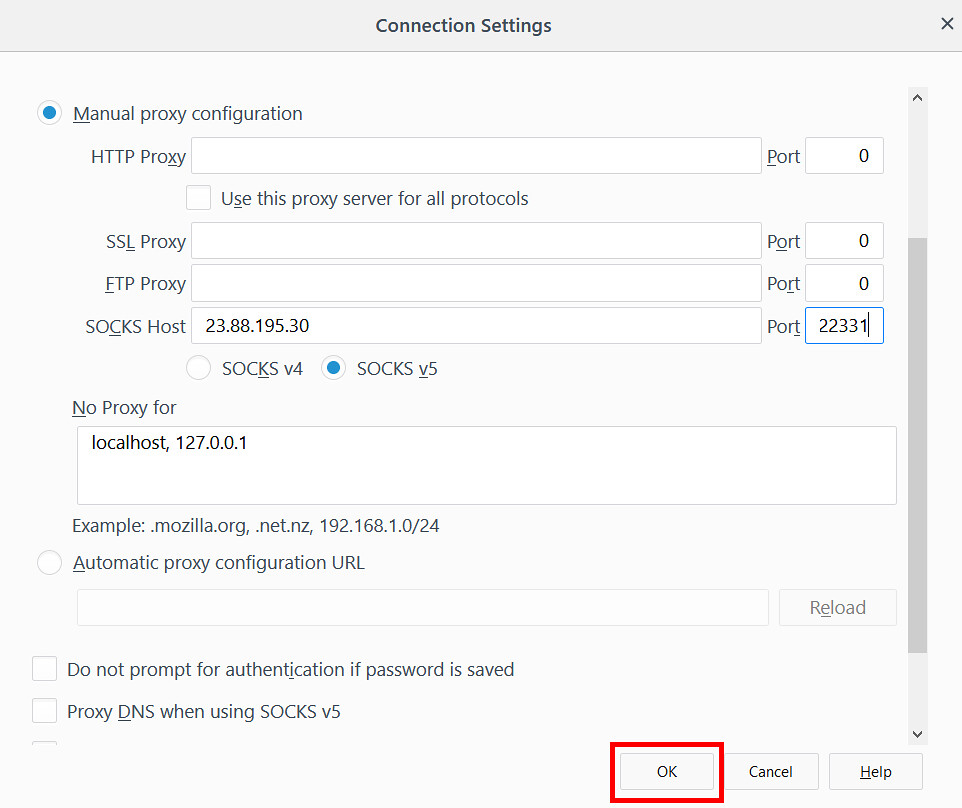The width and height of the screenshot is (962, 808).
Task: Click the No Proxy for text area
Action: click(487, 466)
